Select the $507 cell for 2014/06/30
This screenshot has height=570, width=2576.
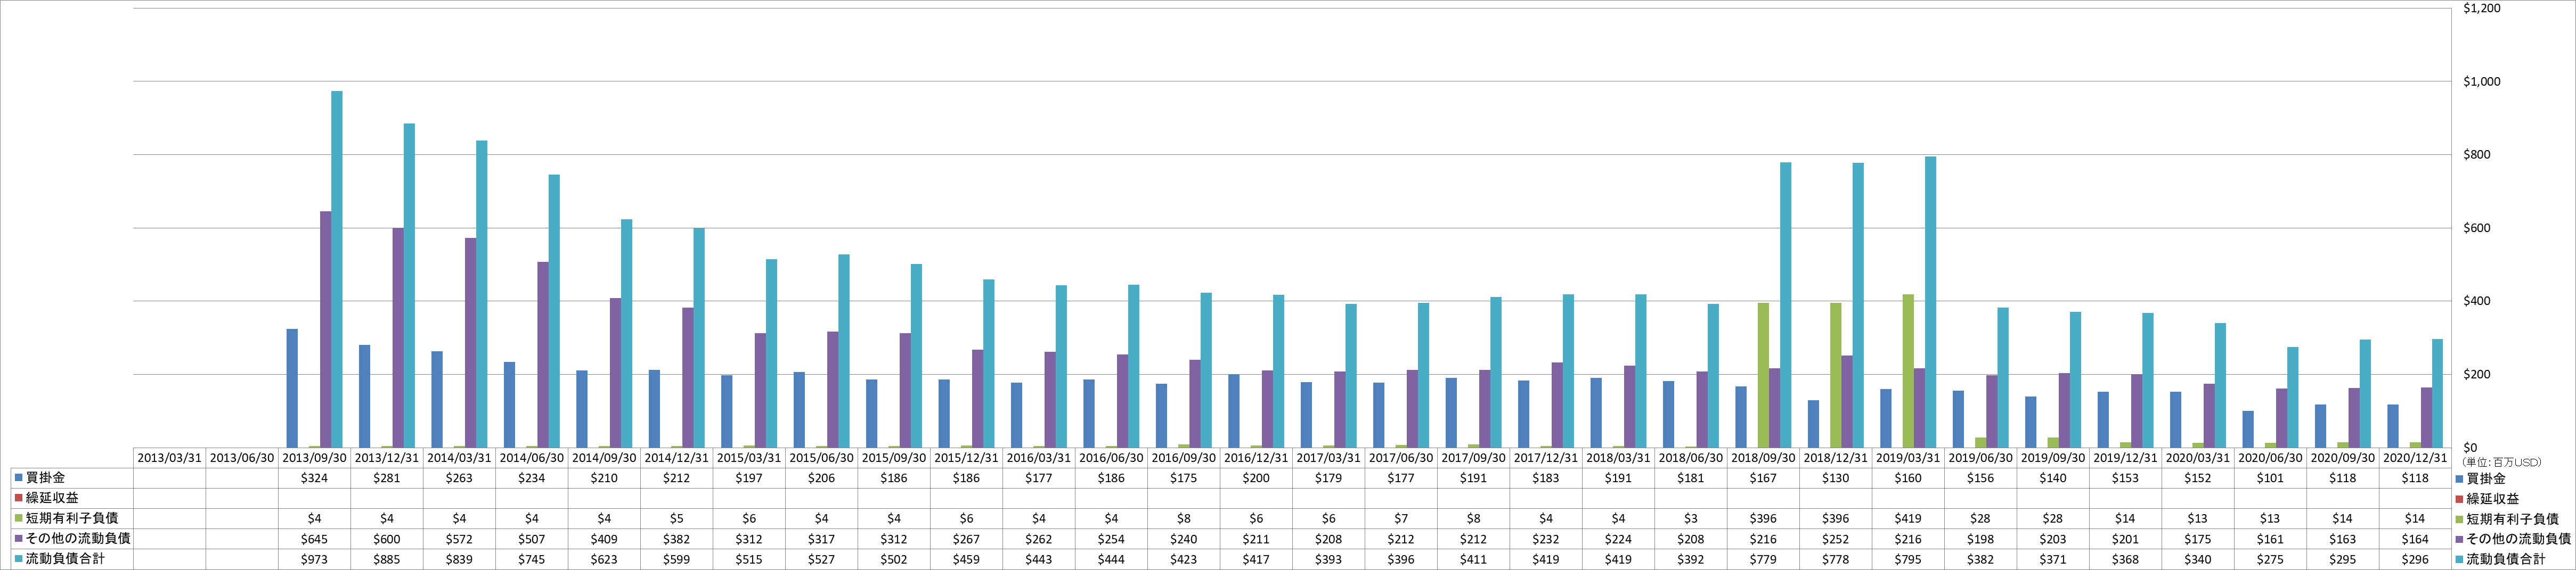click(532, 538)
